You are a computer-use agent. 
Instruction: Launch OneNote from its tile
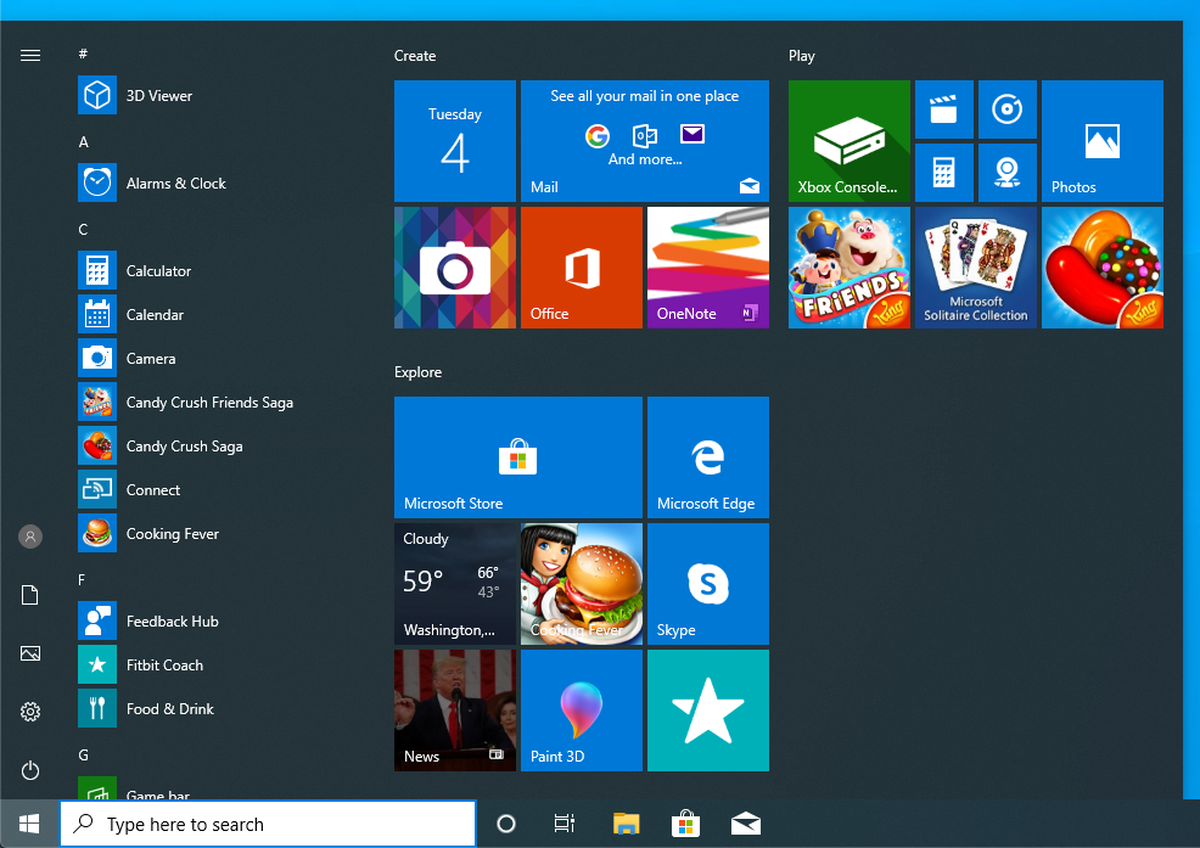[708, 267]
